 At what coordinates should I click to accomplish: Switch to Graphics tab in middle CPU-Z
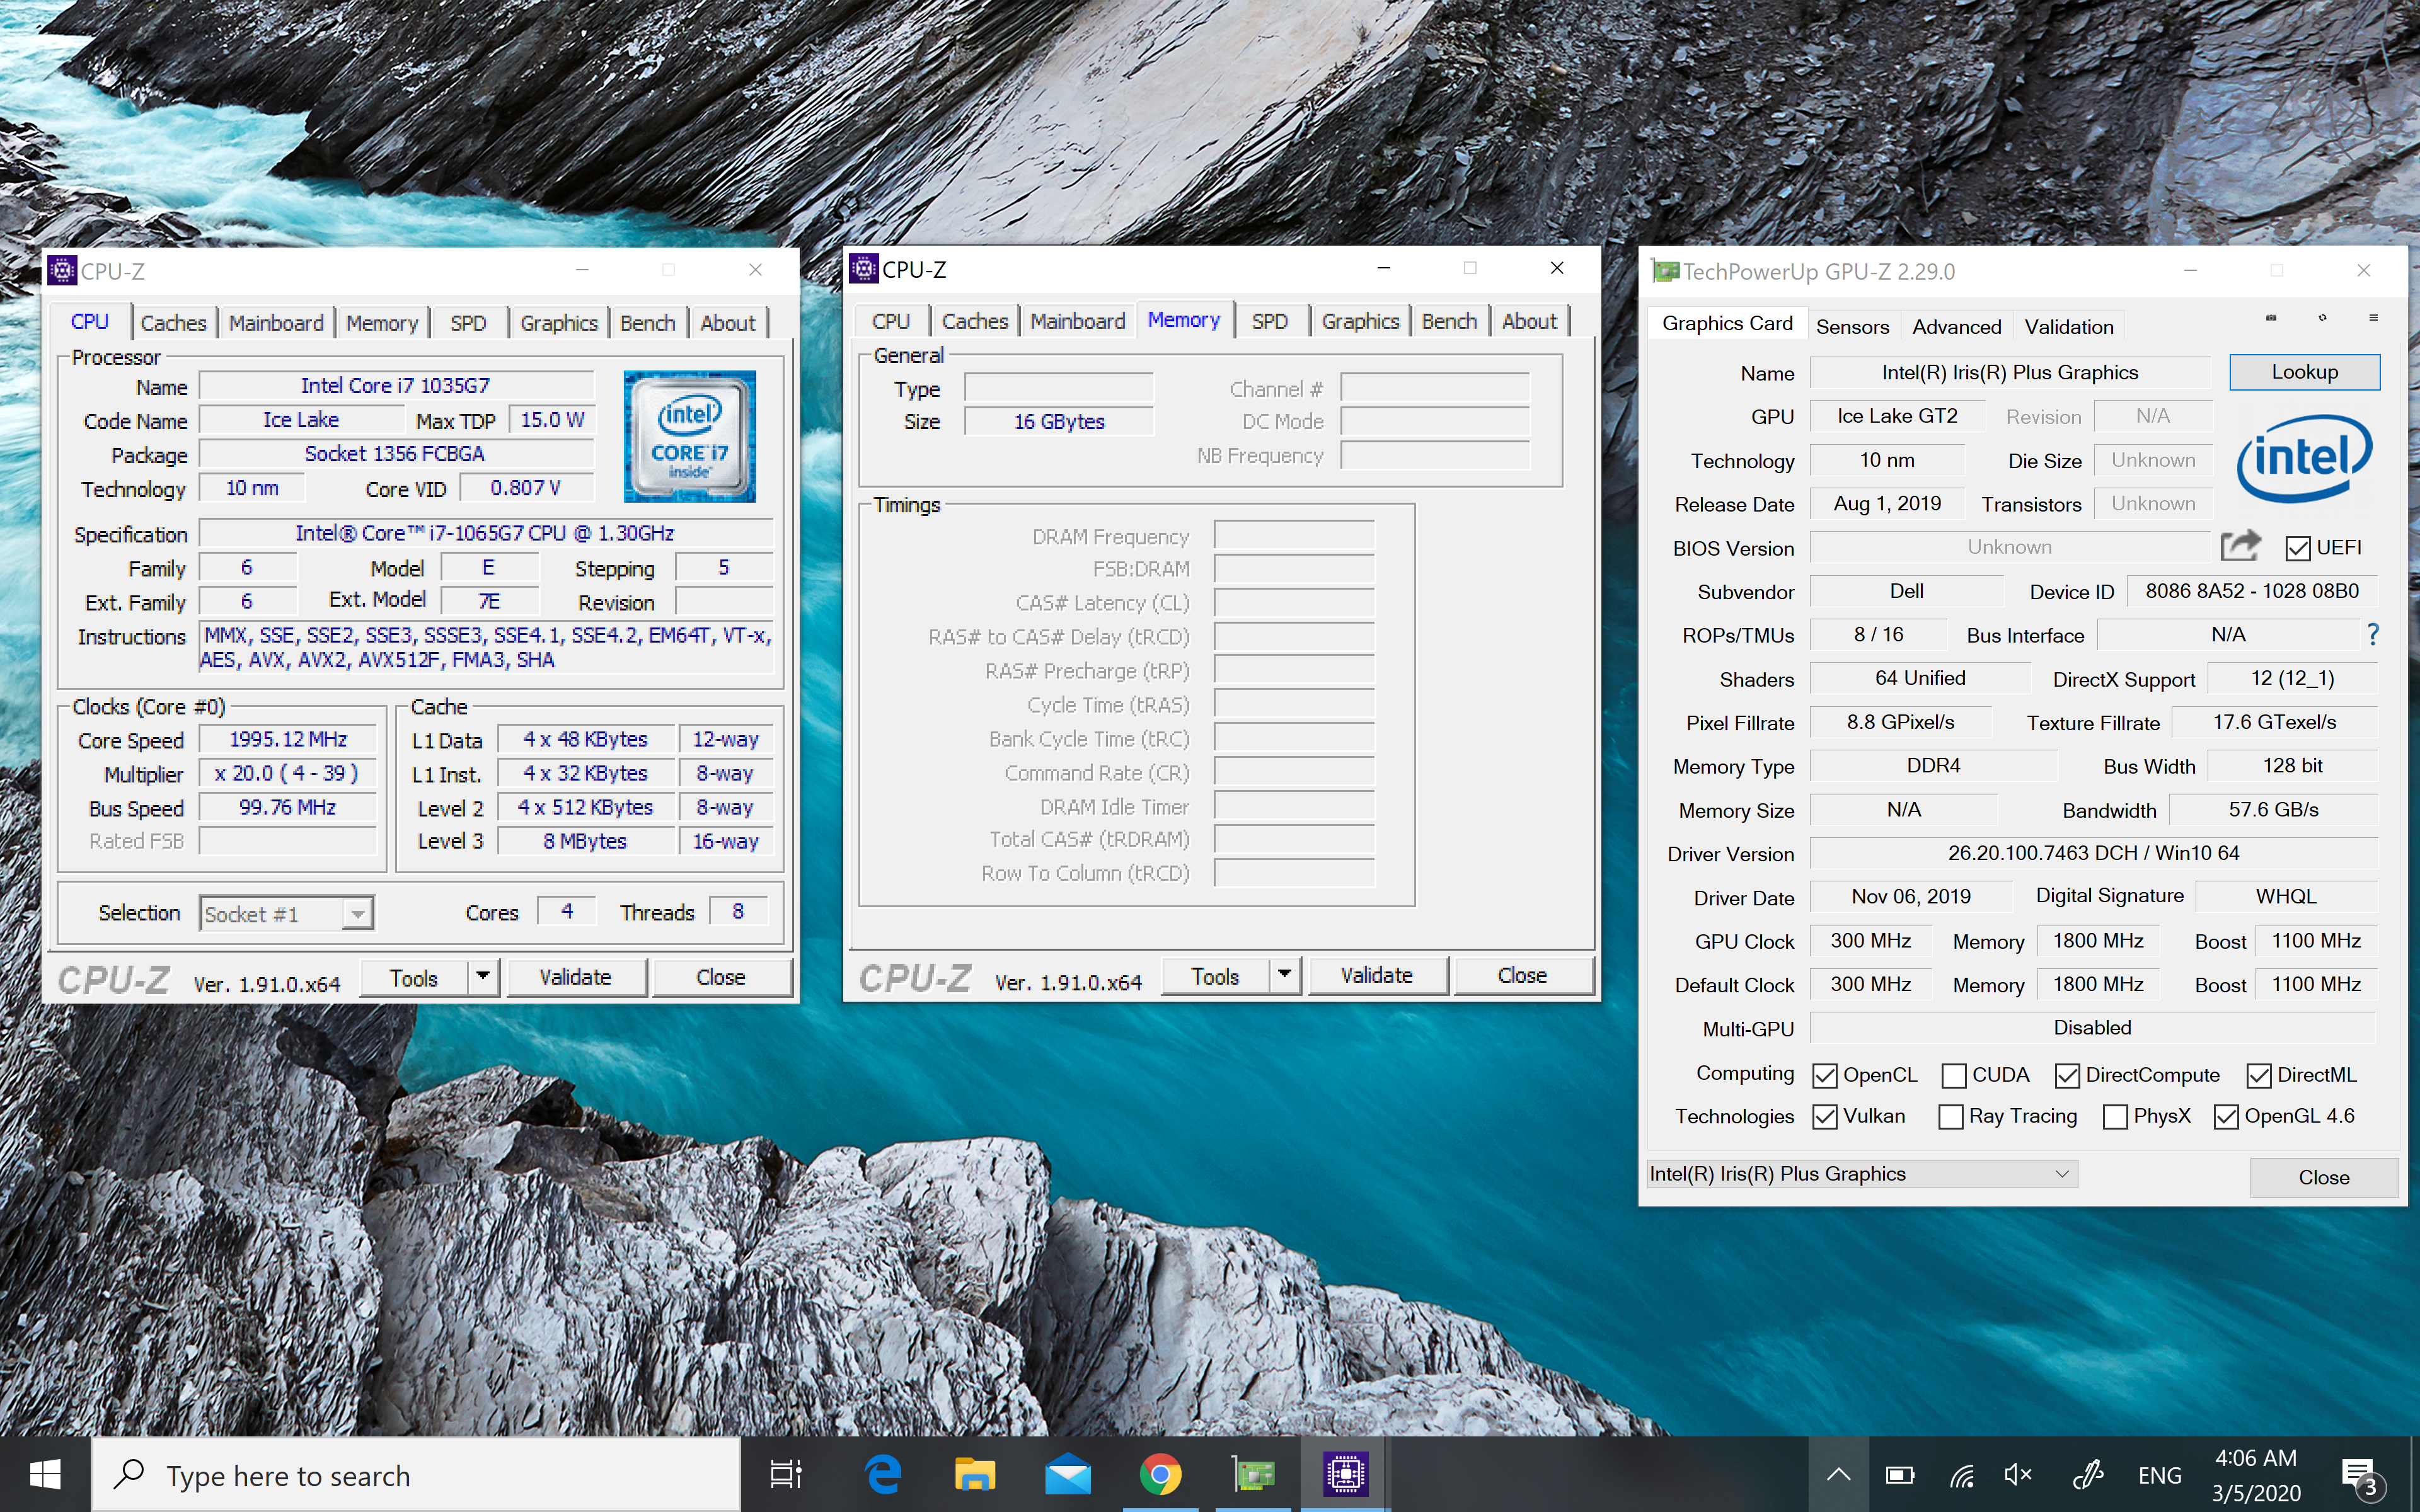coord(1360,321)
